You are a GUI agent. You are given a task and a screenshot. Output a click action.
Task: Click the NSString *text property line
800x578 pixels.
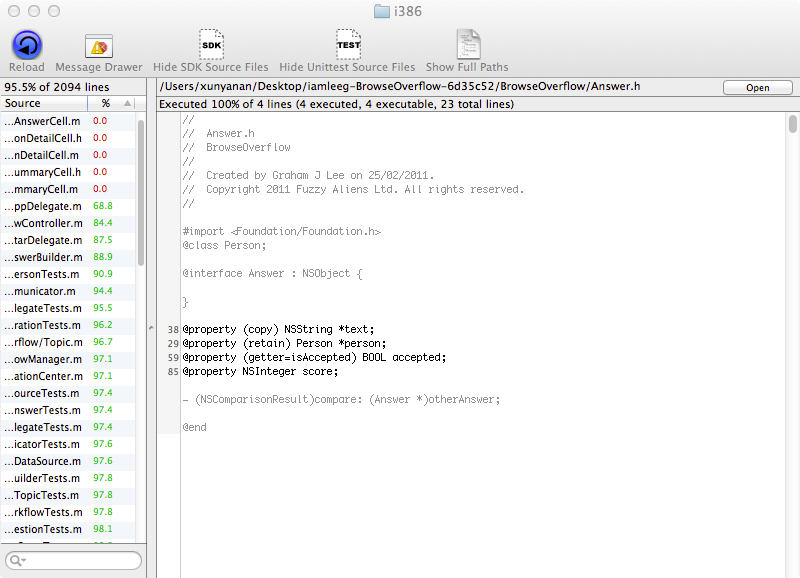(x=278, y=330)
